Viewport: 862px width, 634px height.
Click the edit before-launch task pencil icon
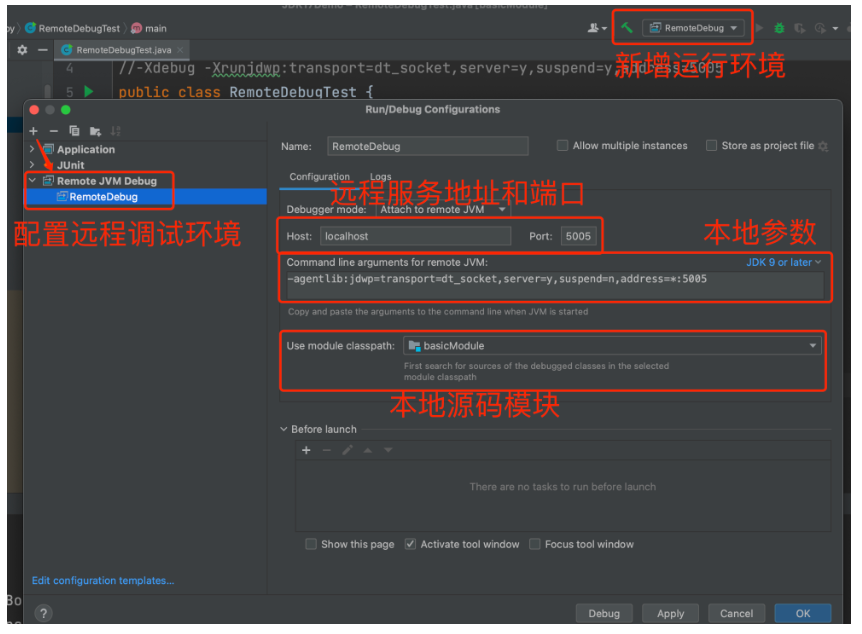347,450
